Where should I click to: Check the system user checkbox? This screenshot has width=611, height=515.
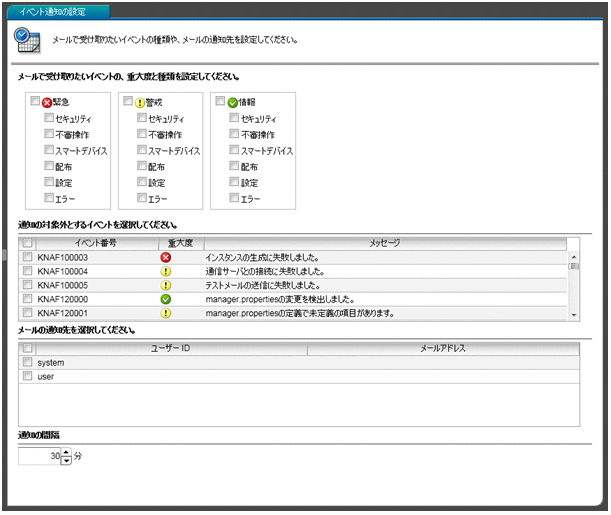coord(28,362)
